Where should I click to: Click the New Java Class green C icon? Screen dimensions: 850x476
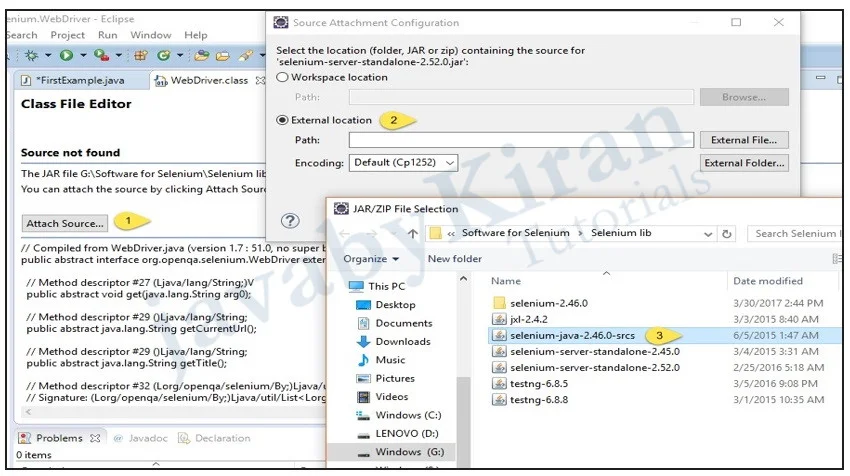pos(163,55)
